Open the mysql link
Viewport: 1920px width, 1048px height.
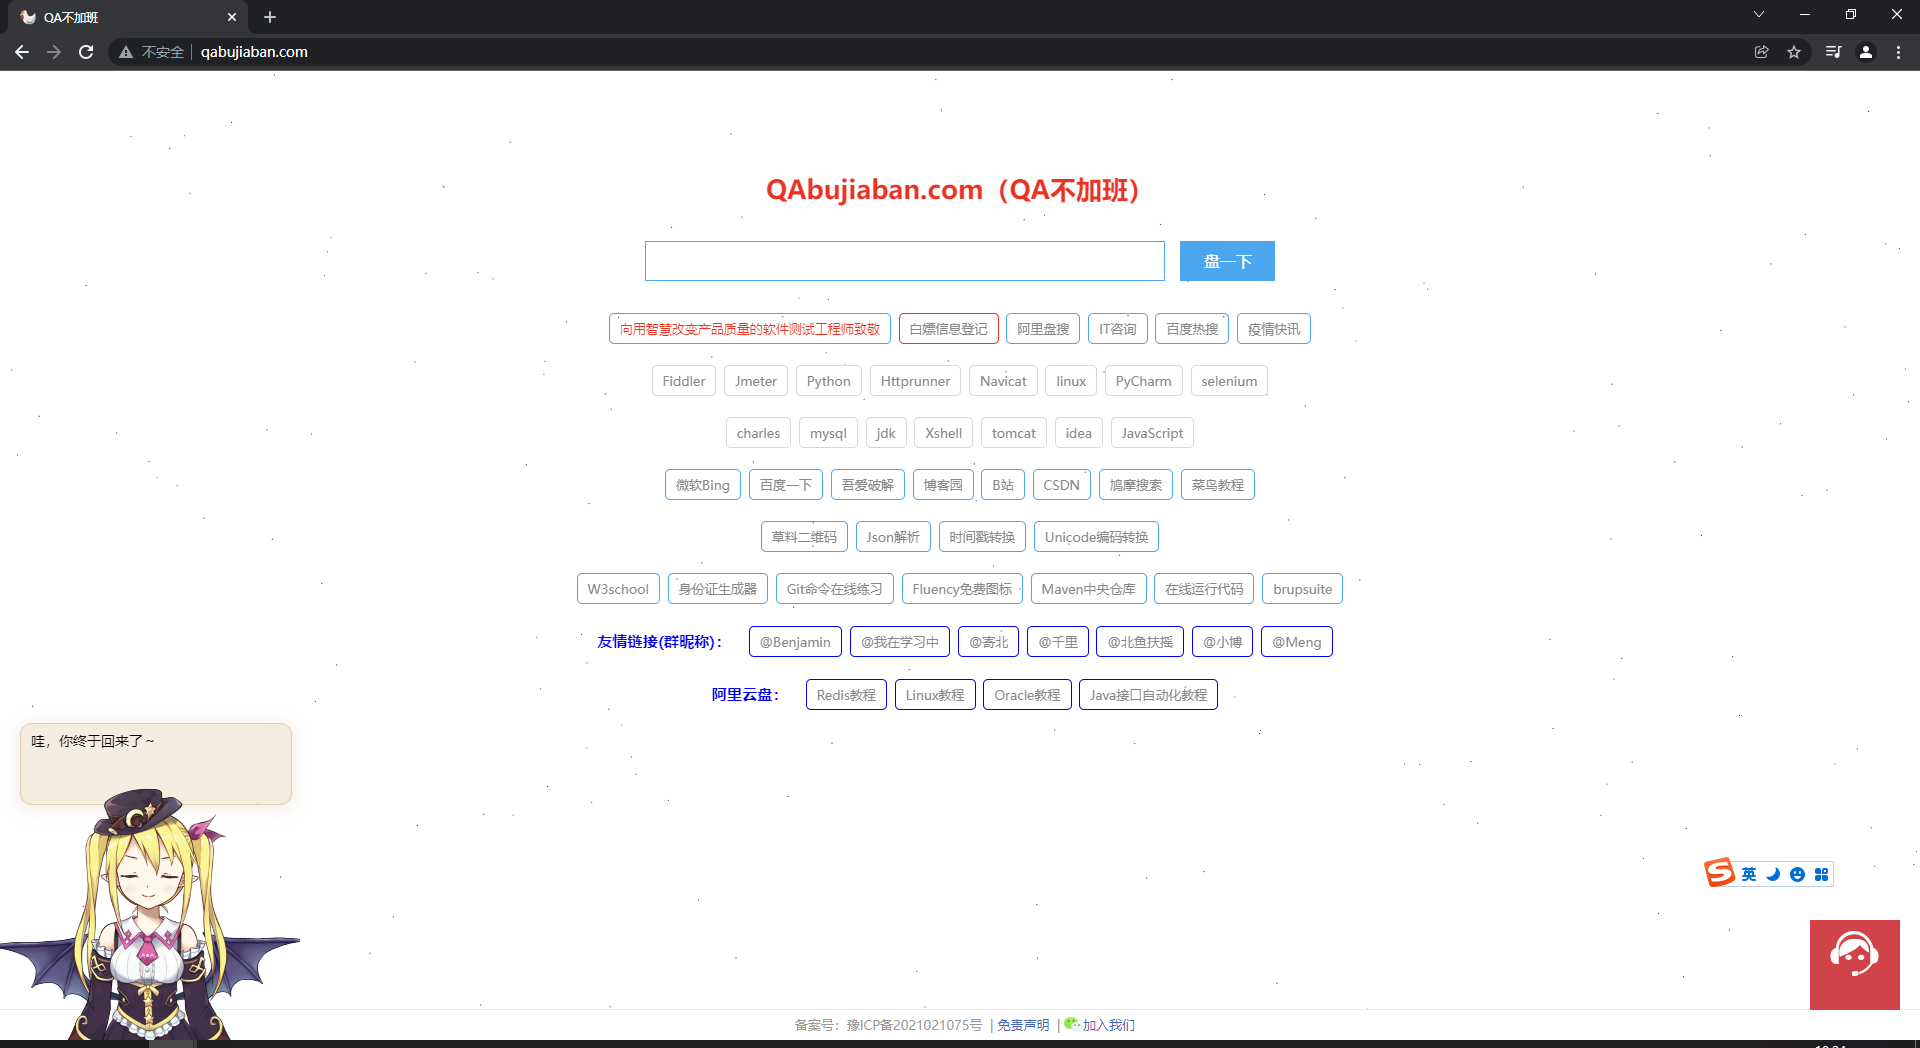tap(828, 433)
